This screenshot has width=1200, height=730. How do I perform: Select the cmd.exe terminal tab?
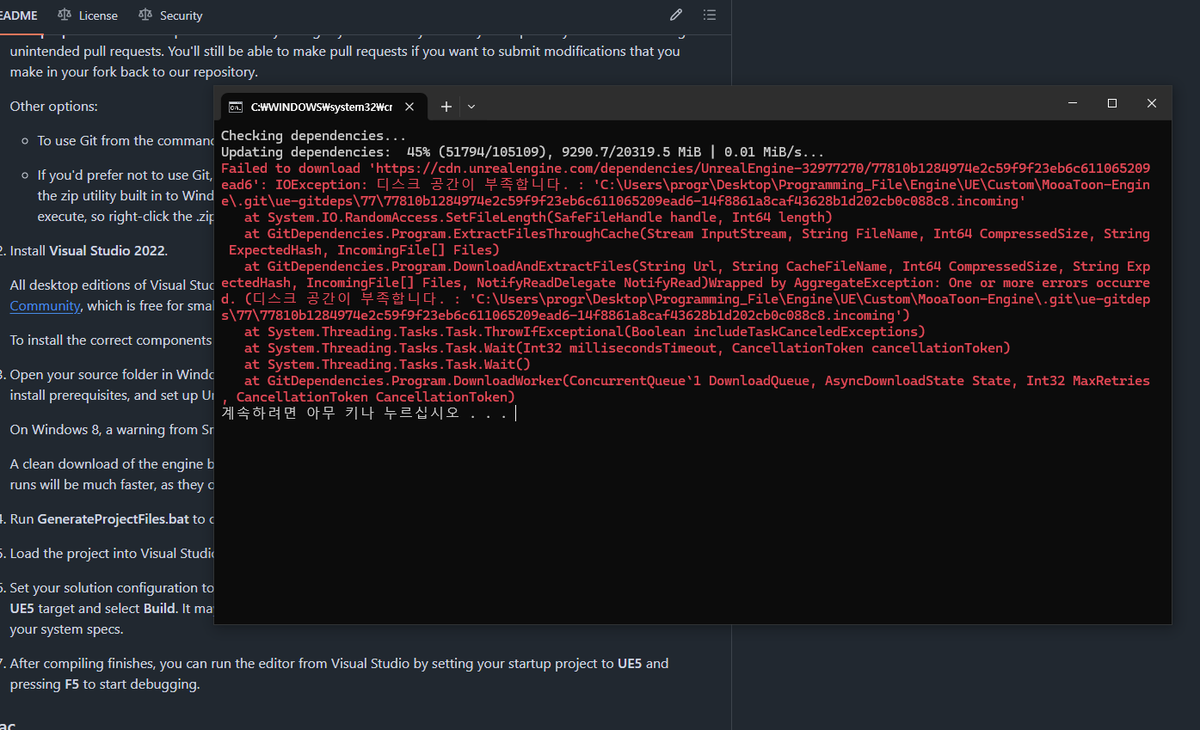click(x=321, y=106)
